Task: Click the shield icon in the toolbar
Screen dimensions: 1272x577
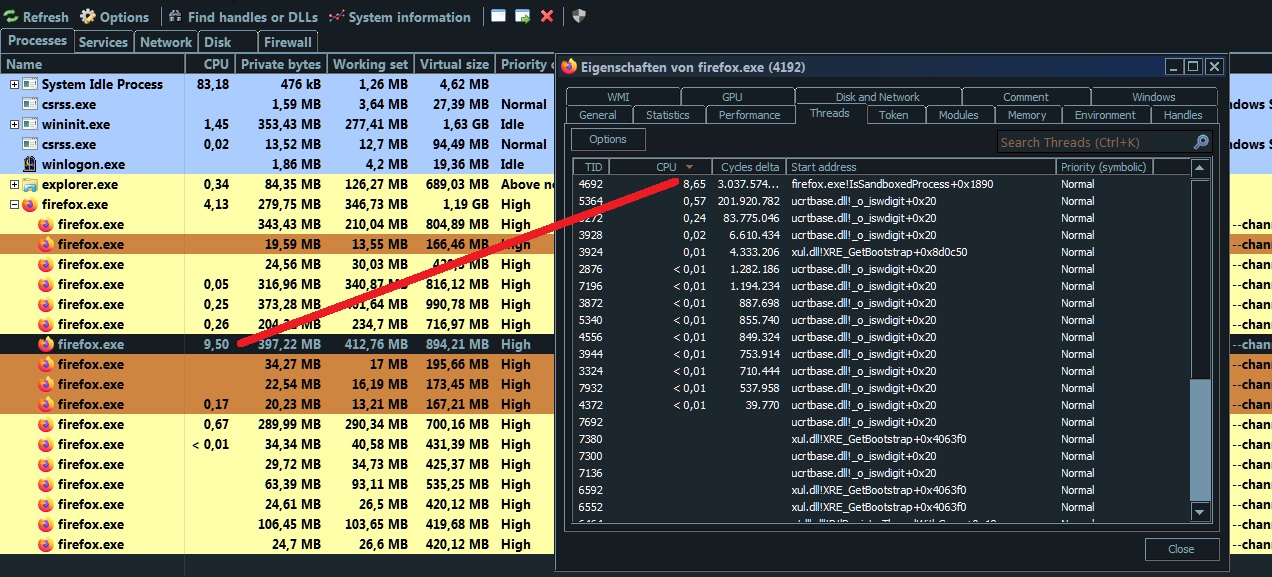Action: point(579,16)
